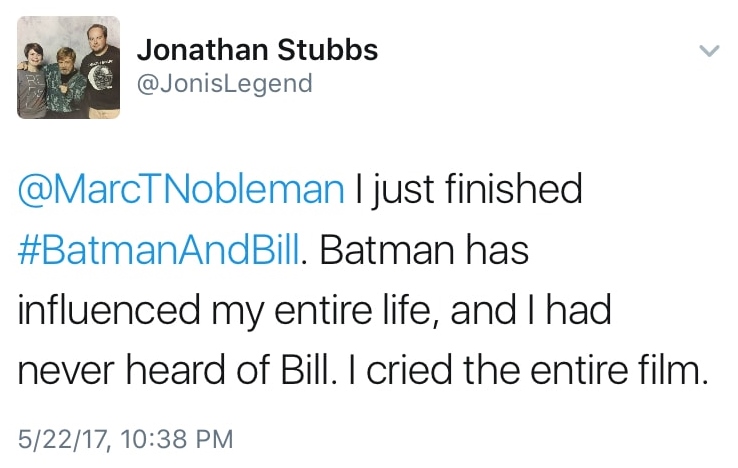
Task: Open Jonathan Stubbs' profile photo
Action: click(68, 67)
